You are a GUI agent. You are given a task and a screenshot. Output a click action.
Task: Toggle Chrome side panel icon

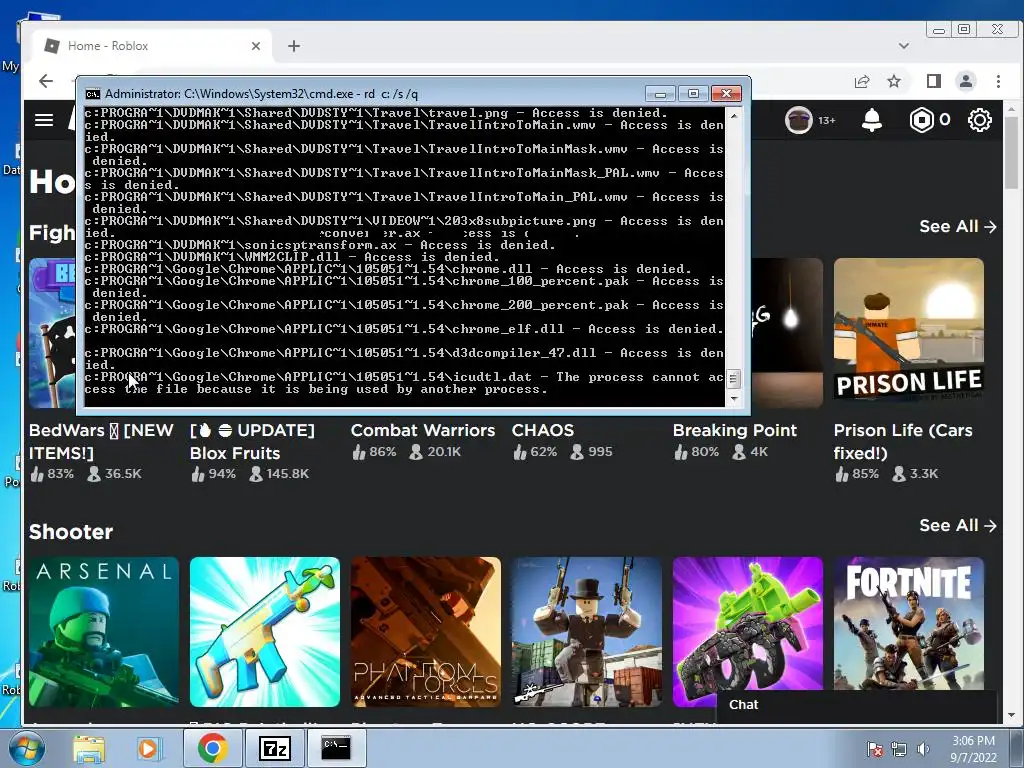click(x=934, y=82)
